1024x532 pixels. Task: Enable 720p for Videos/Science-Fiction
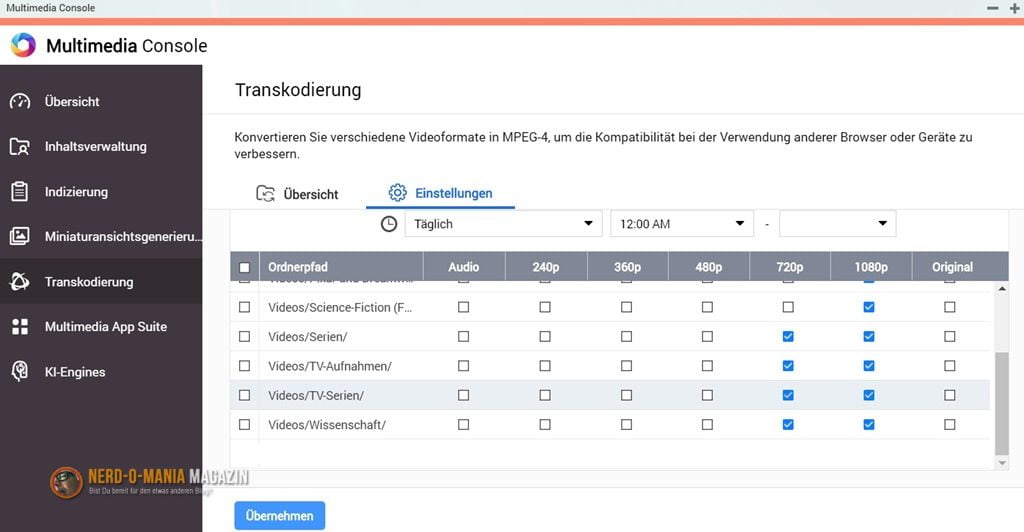click(x=788, y=307)
